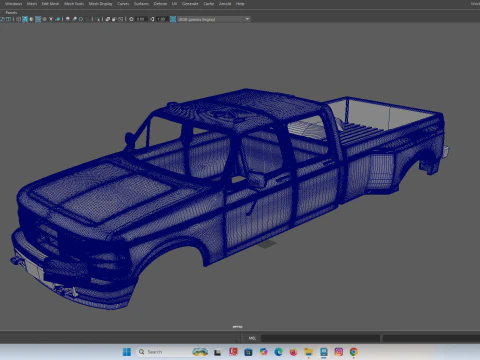Open the Surfaces menu

click(x=141, y=4)
